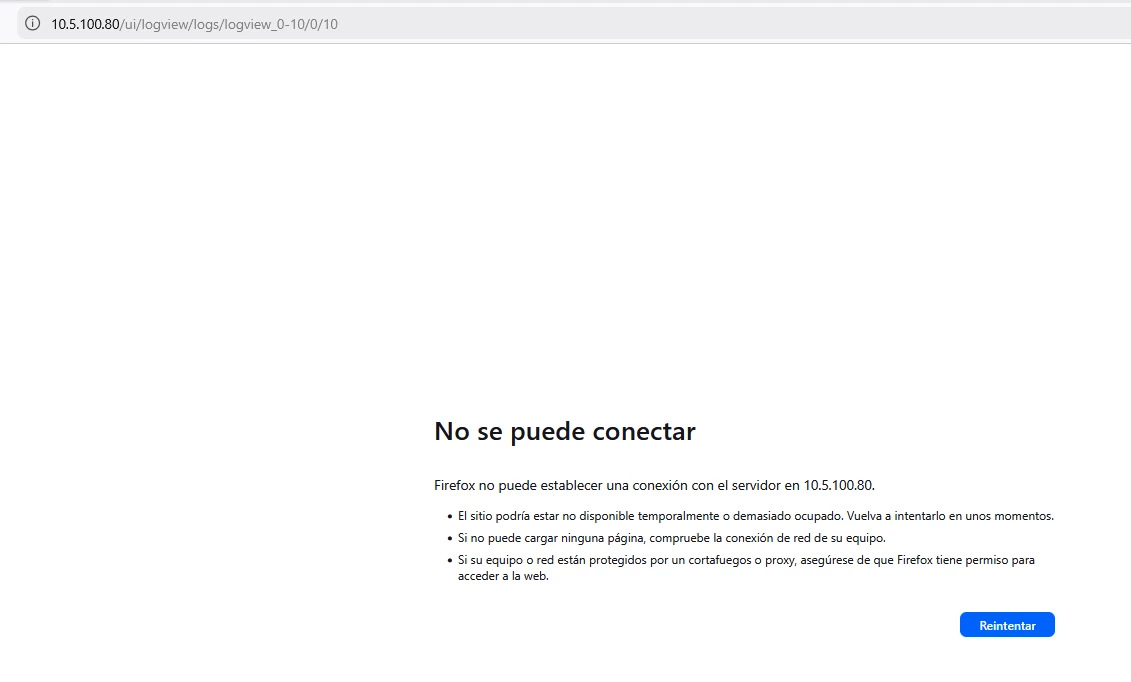
Task: Click the bullet 'El sitio podría estar no disponible'
Action: pyautogui.click(x=755, y=516)
